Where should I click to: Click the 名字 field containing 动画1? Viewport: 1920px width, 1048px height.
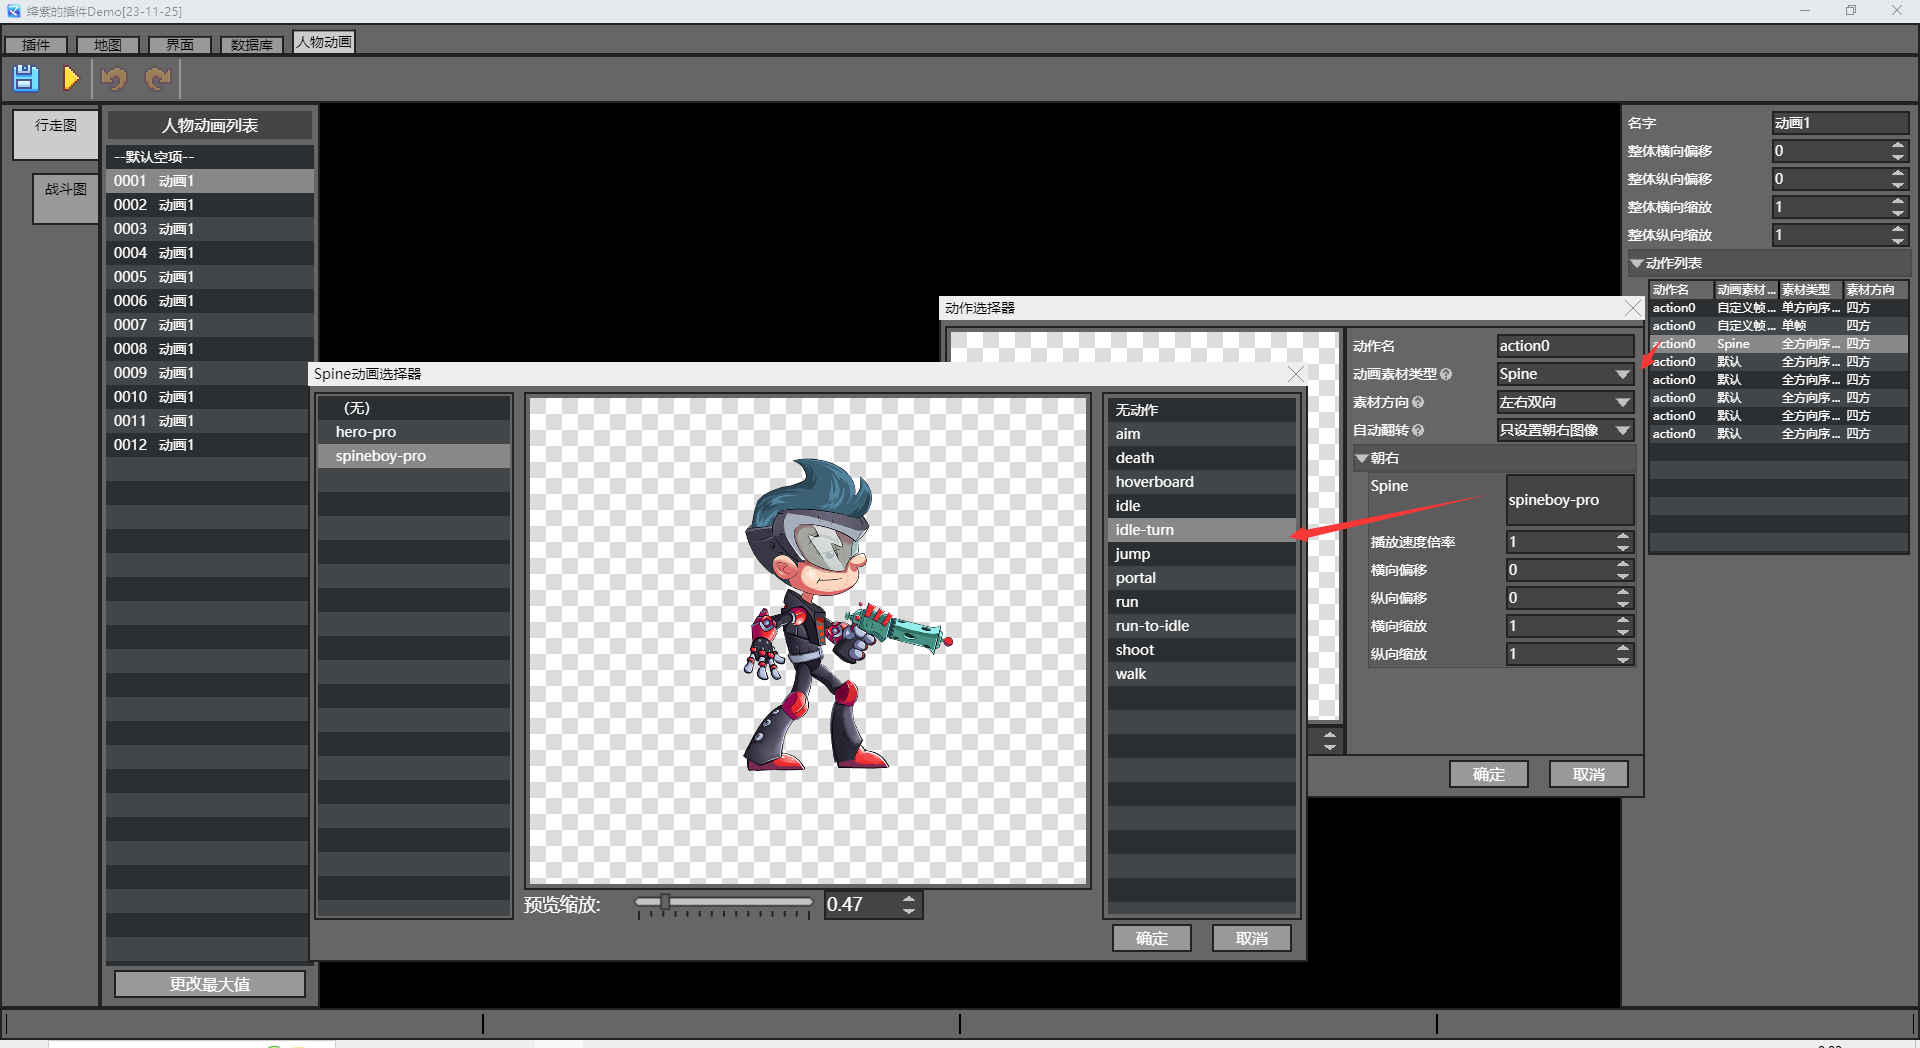tap(1840, 123)
